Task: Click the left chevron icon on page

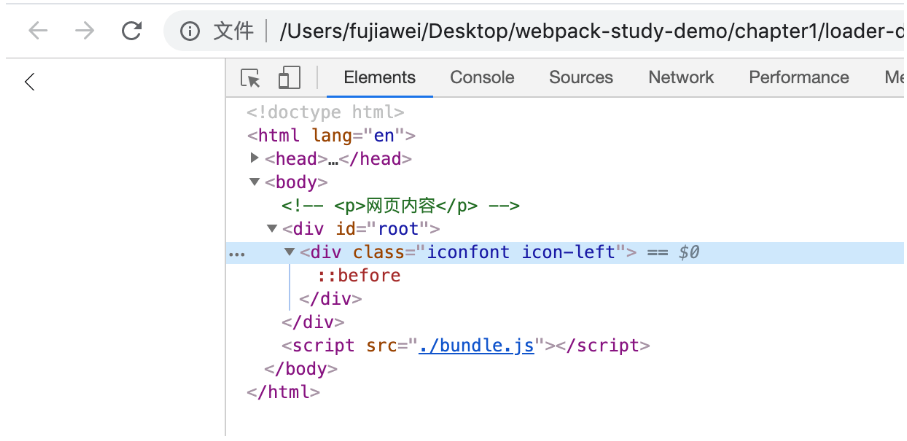Action: coord(30,82)
